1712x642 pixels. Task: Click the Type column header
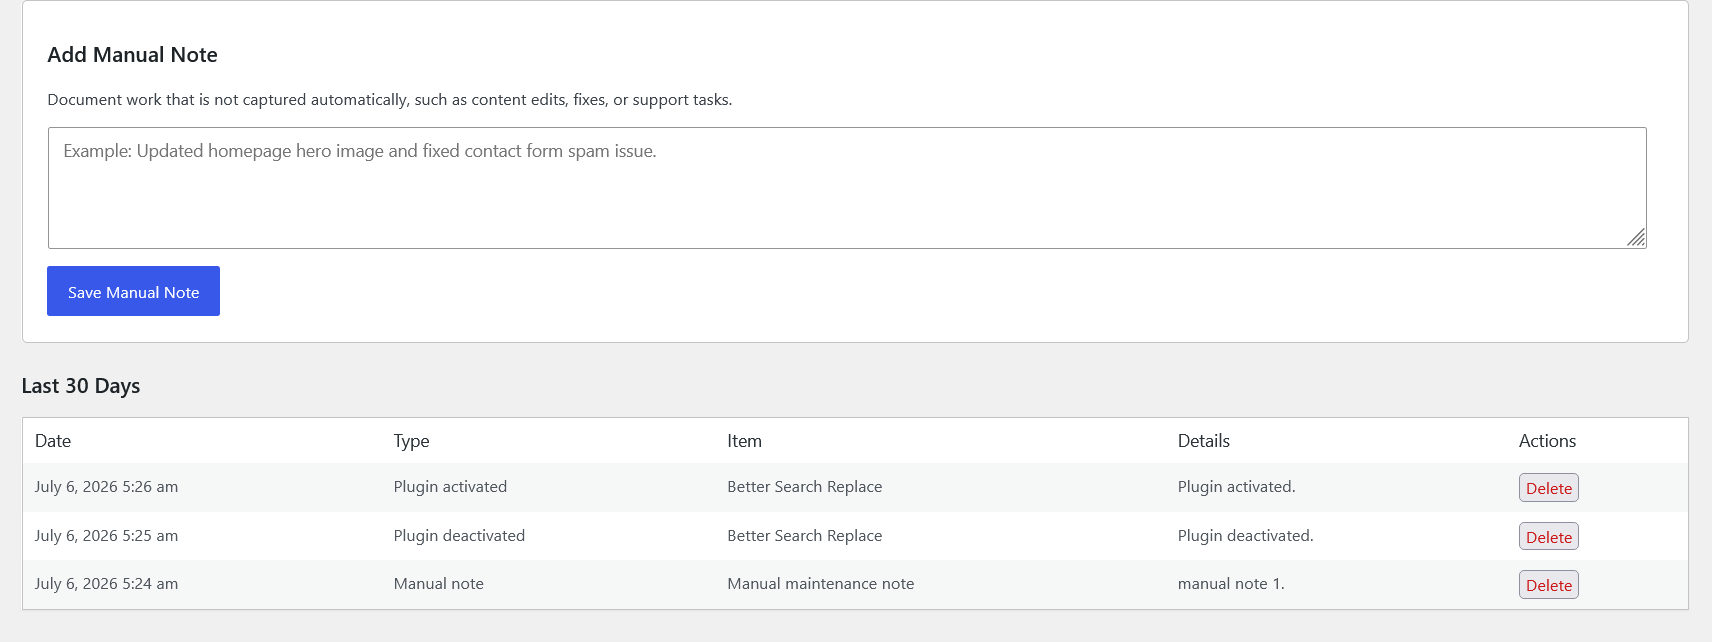pos(411,441)
